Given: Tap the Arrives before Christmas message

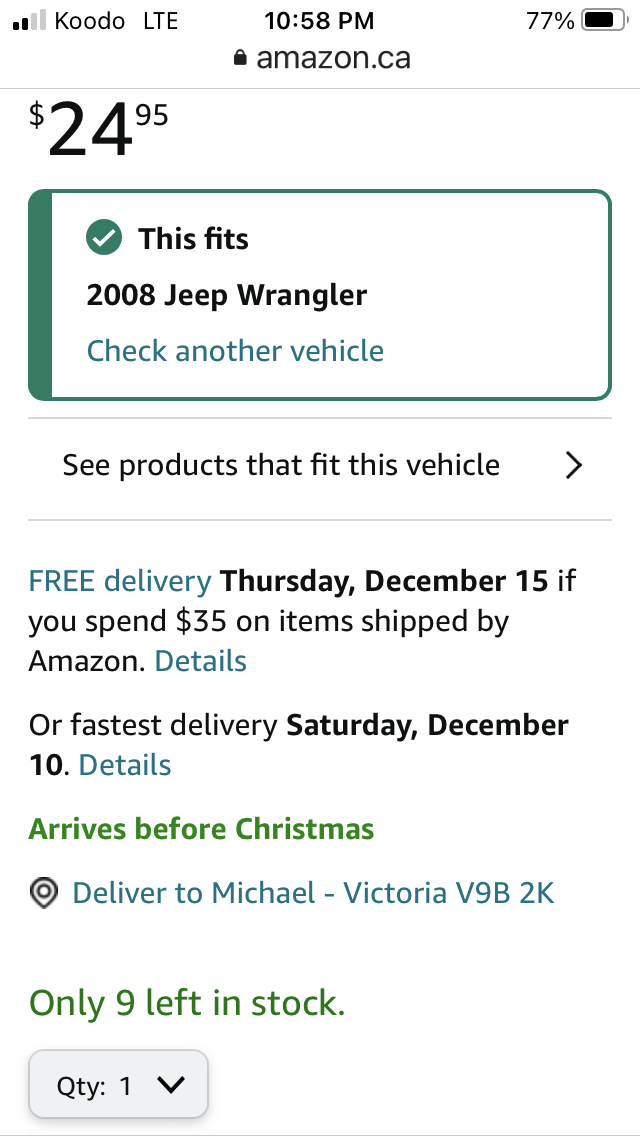Looking at the screenshot, I should point(201,829).
